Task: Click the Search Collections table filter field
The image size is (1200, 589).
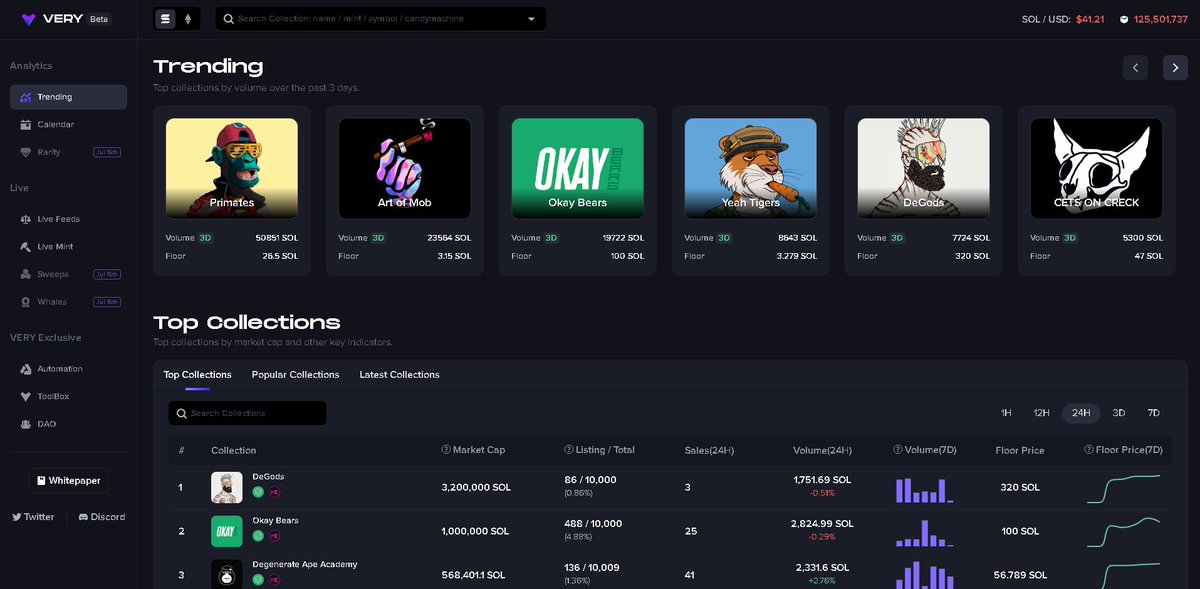Action: coord(248,413)
